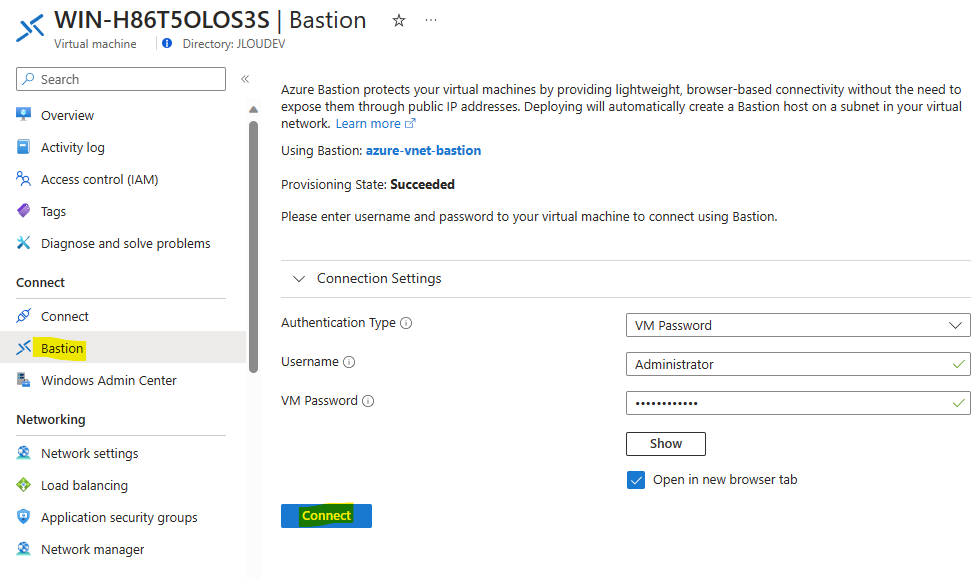Click the Overview monitor icon
Screen dimensions: 978x579
click(x=24, y=115)
